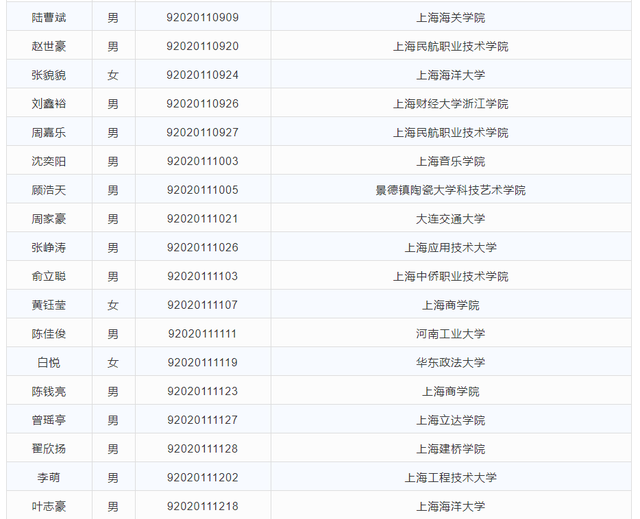Click gender 男 in 李萌's row

113,477
